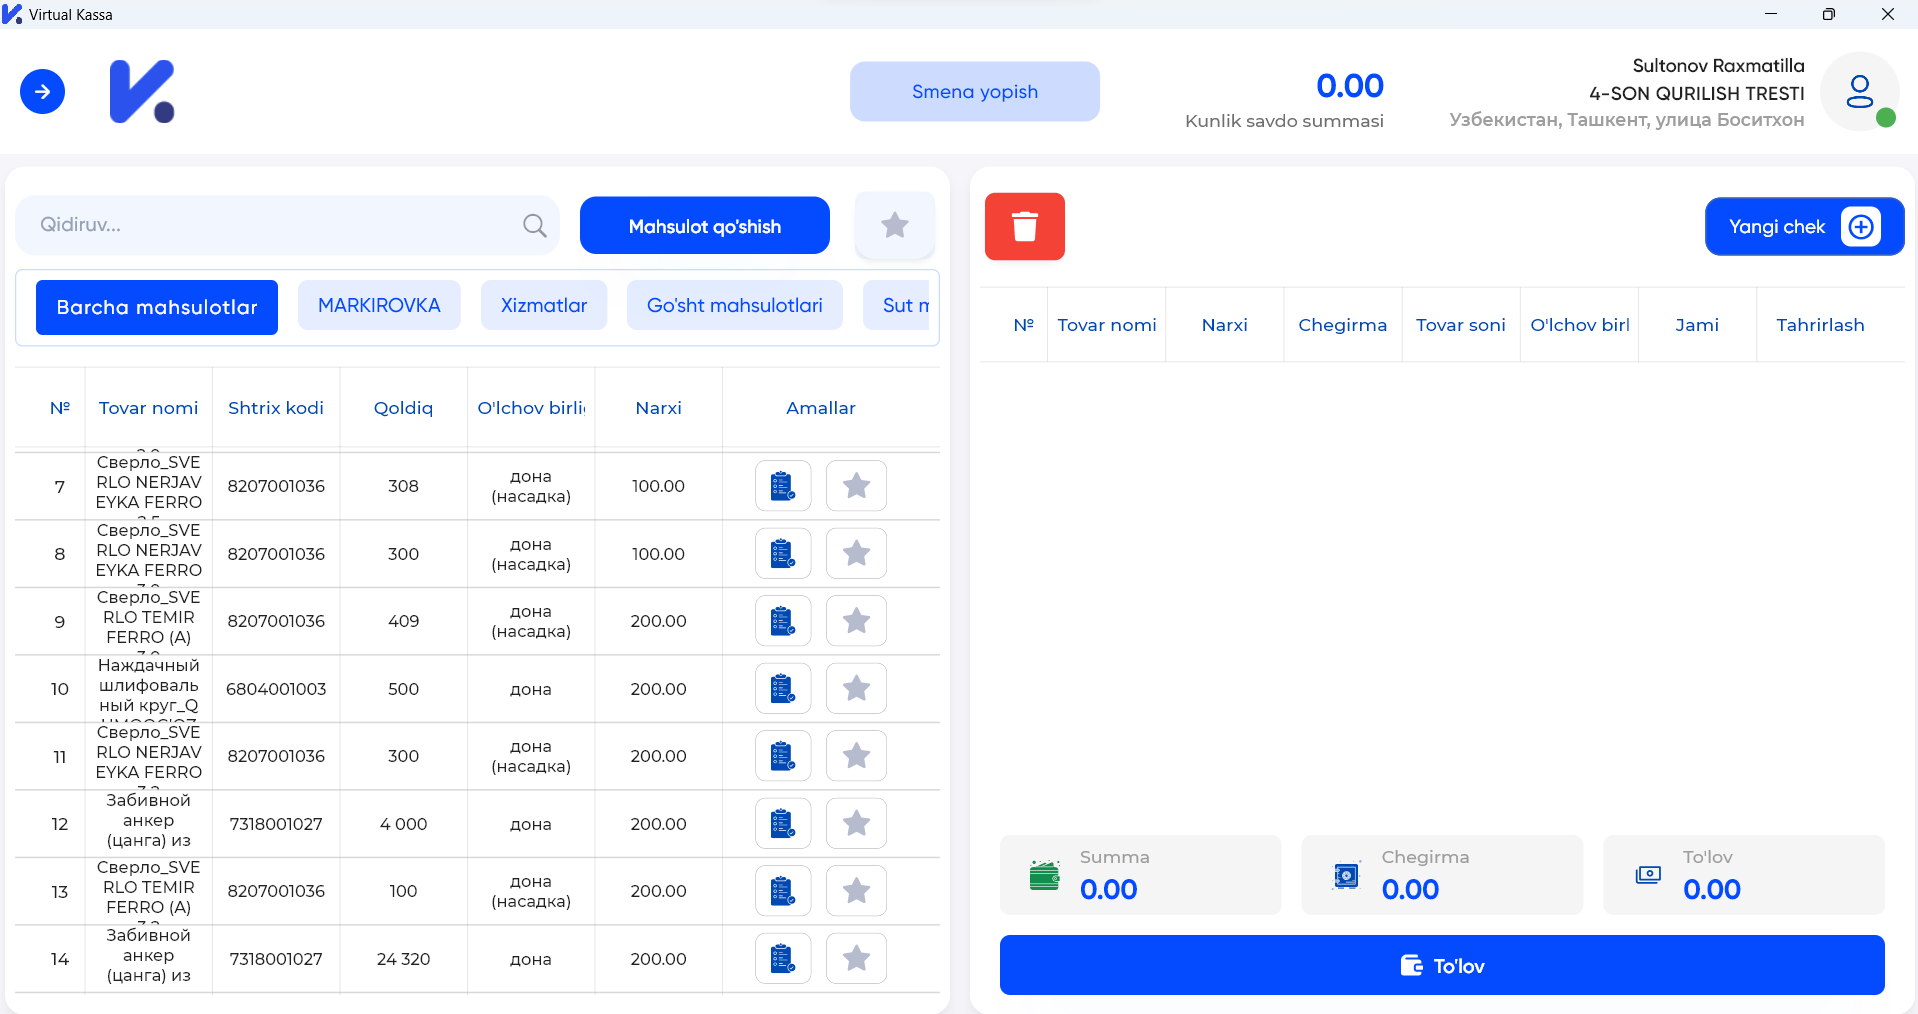Toggle favorite star for row 14
Viewport: 1918px width, 1014px height.
(x=856, y=959)
